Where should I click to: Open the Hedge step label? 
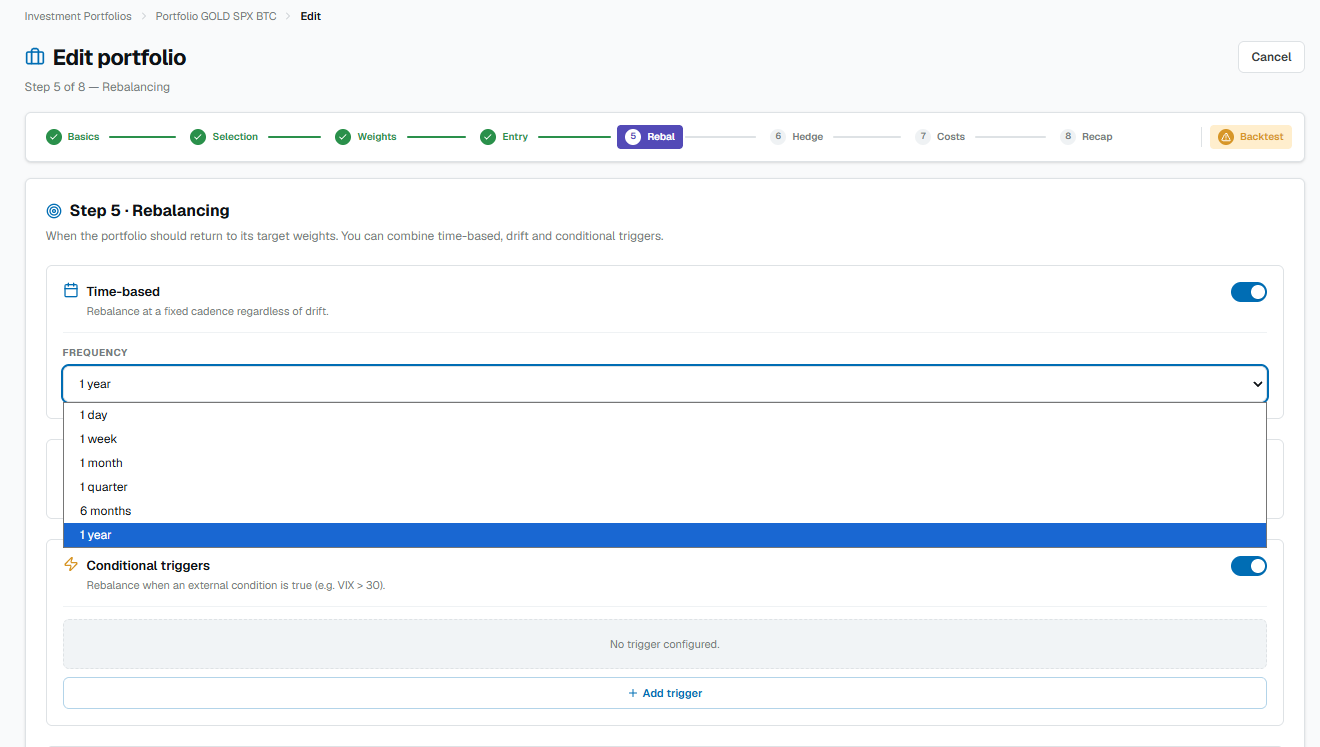point(807,137)
